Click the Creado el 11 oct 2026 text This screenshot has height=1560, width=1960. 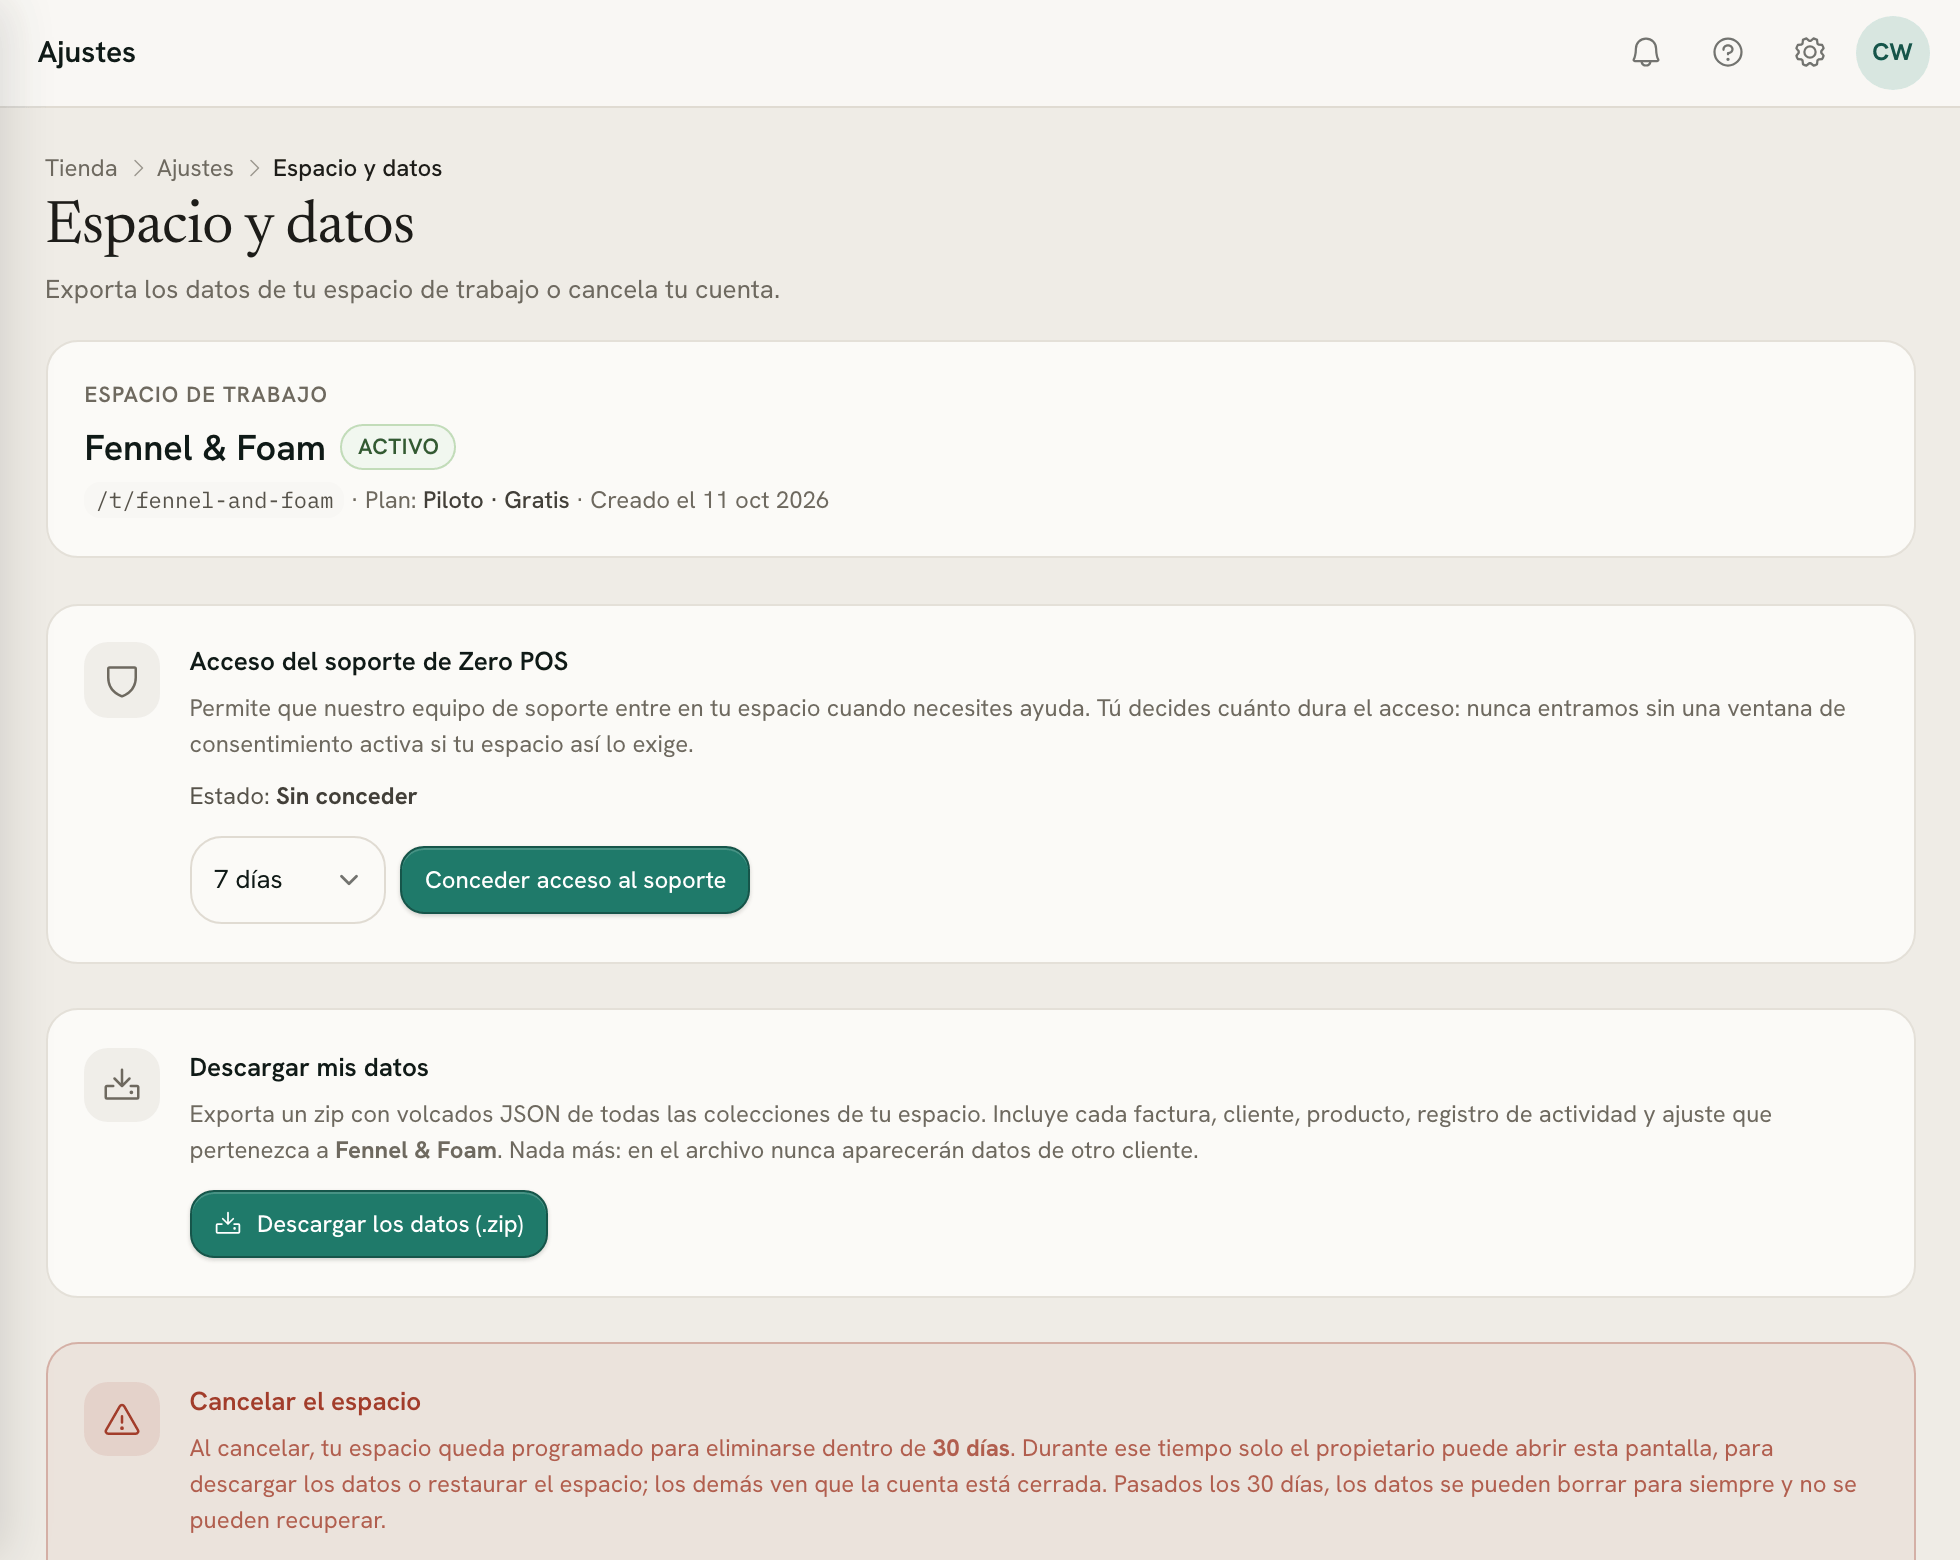pyautogui.click(x=709, y=500)
